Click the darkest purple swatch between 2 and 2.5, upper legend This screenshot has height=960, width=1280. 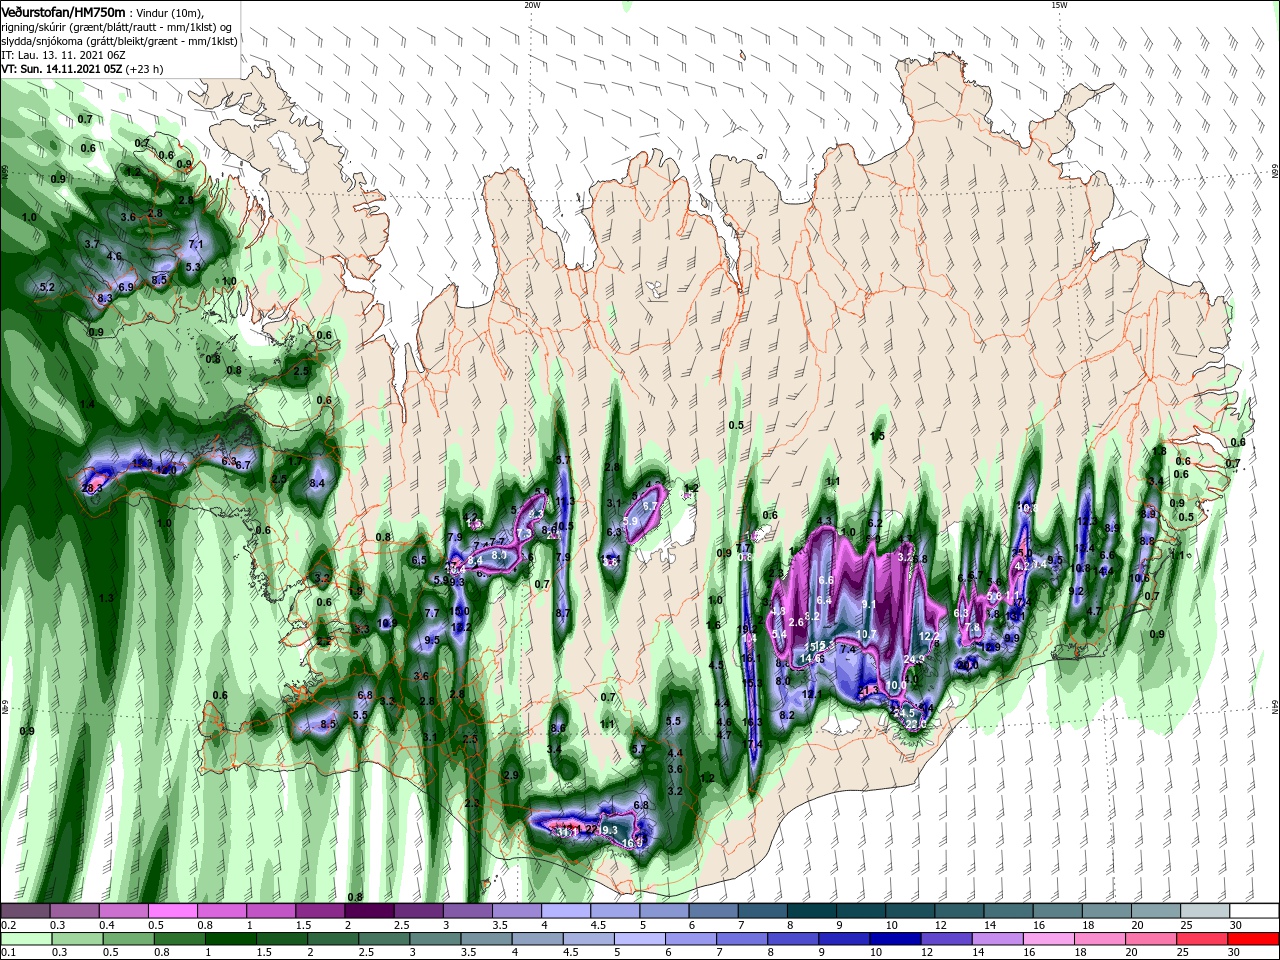[x=368, y=911]
